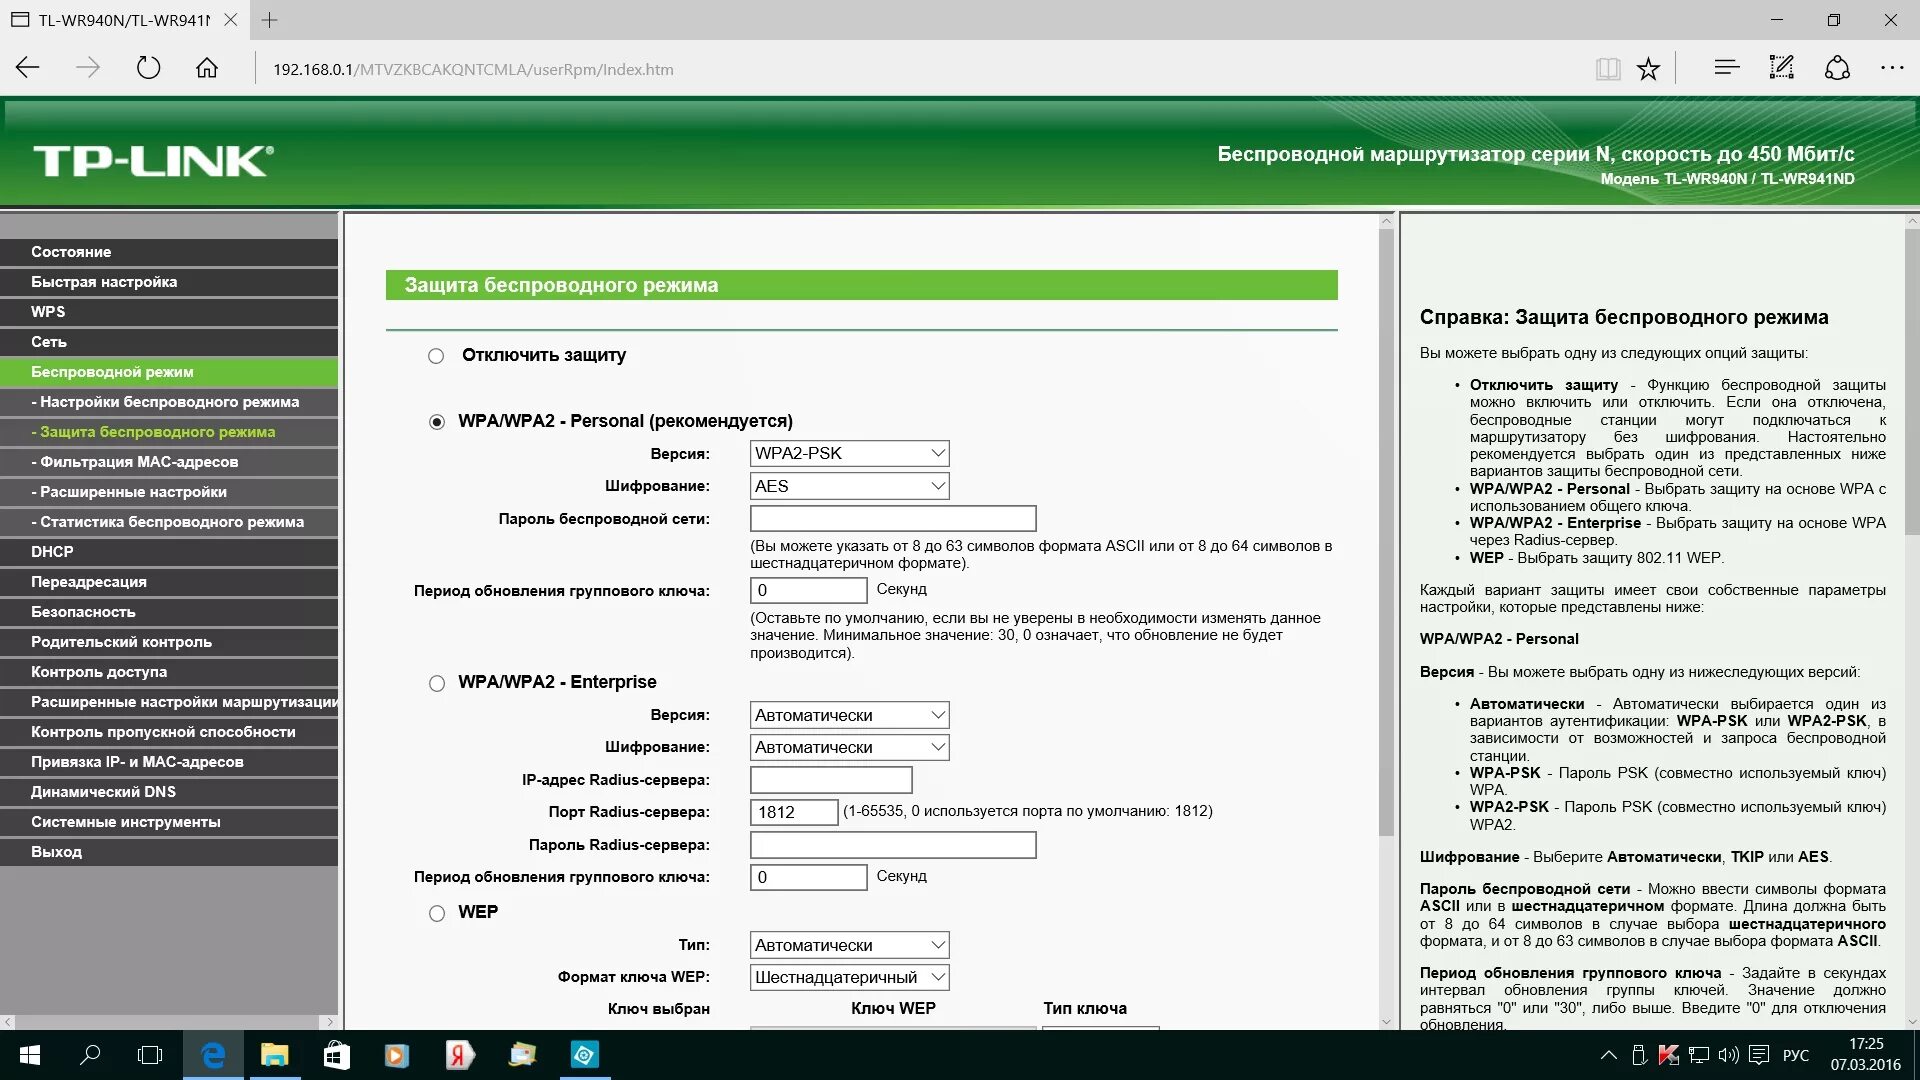Click IP-адрес Radius-сервера field

pos(831,779)
